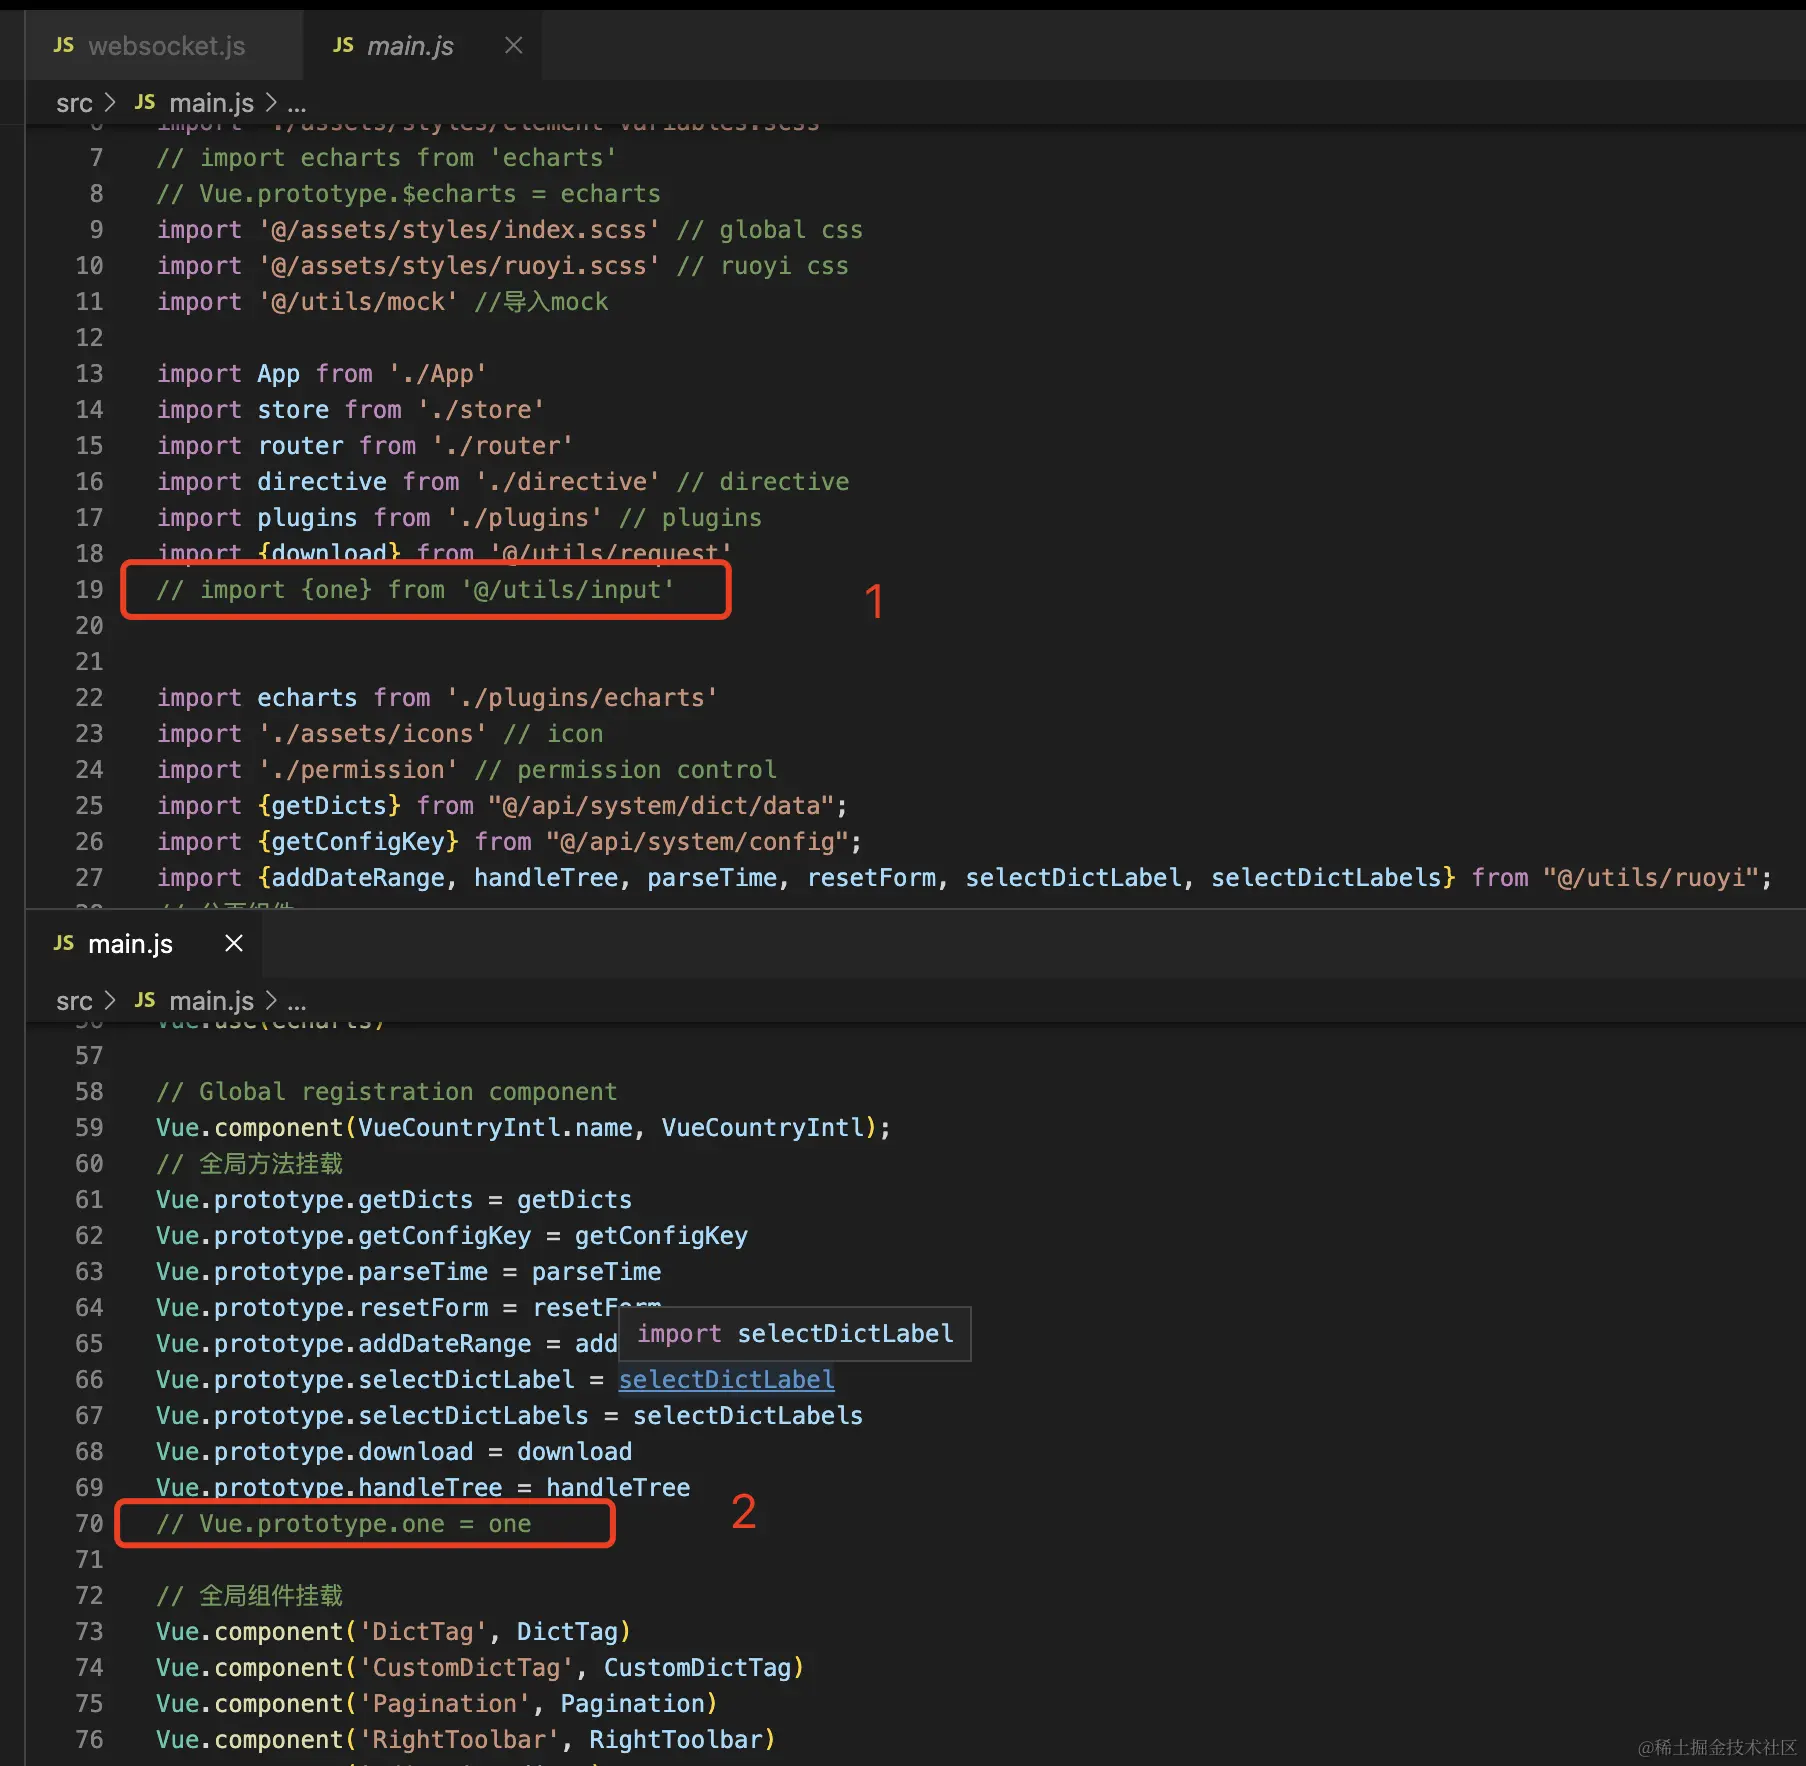Click the '@/utils/mock' import string on line 11
1806x1766 pixels.
click(358, 302)
